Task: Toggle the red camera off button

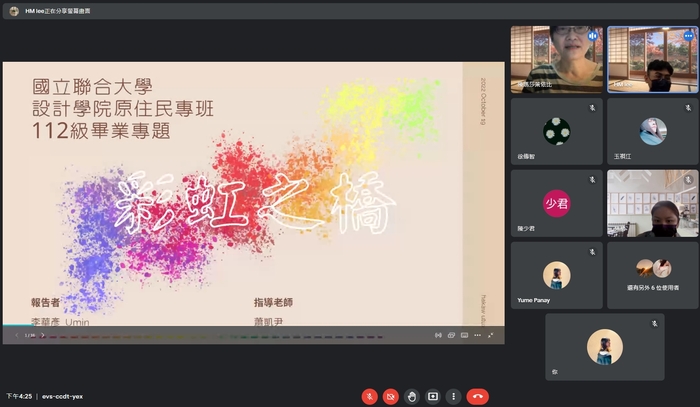Action: coord(391,396)
